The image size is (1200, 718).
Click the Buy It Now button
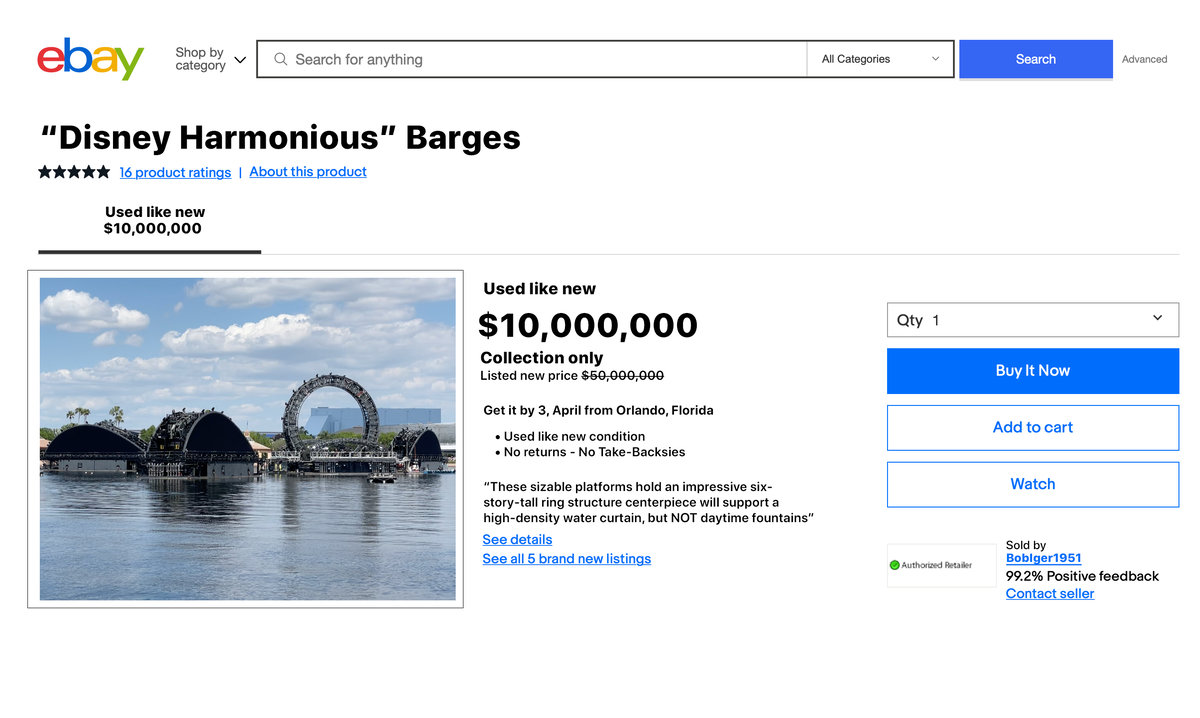click(1032, 370)
